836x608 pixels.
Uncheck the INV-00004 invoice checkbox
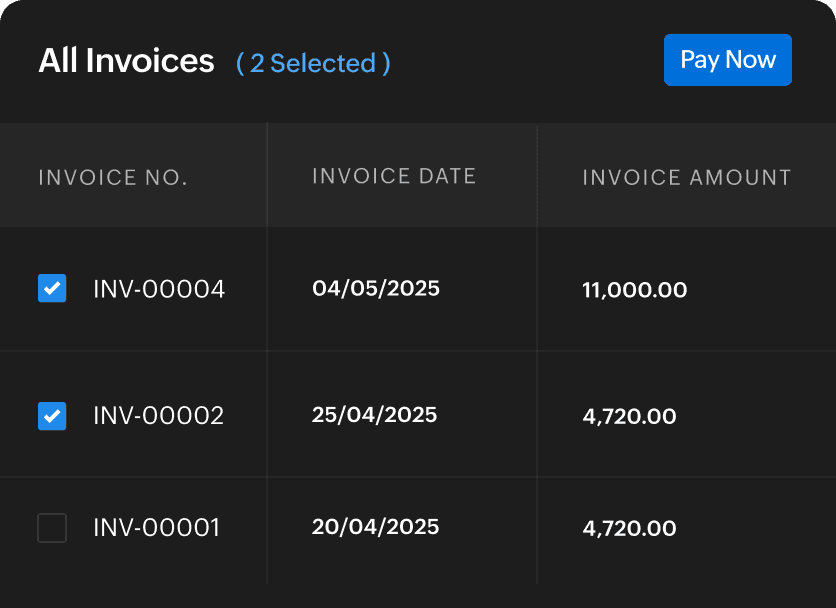point(52,289)
